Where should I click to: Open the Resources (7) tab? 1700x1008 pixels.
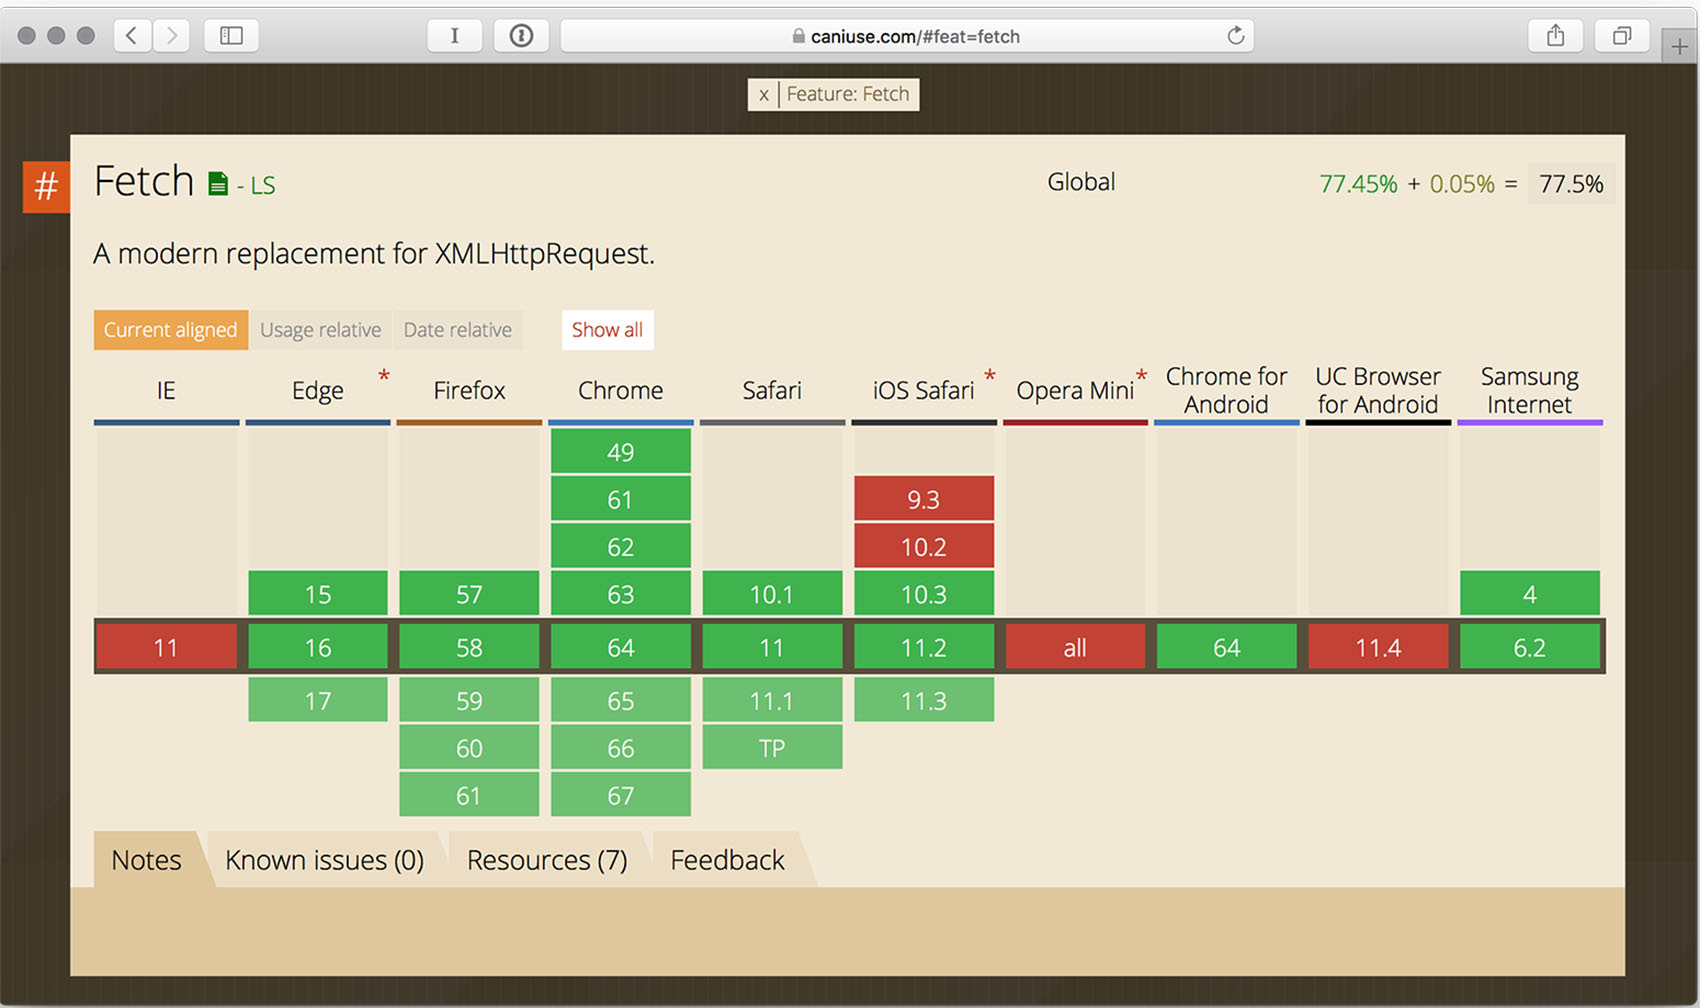pos(547,860)
